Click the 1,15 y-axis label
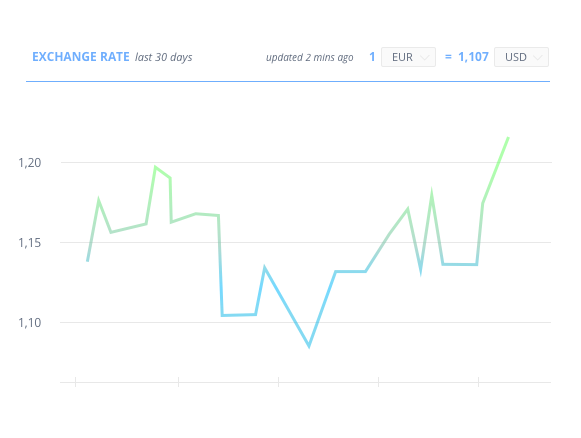581x438 pixels. pyautogui.click(x=30, y=243)
